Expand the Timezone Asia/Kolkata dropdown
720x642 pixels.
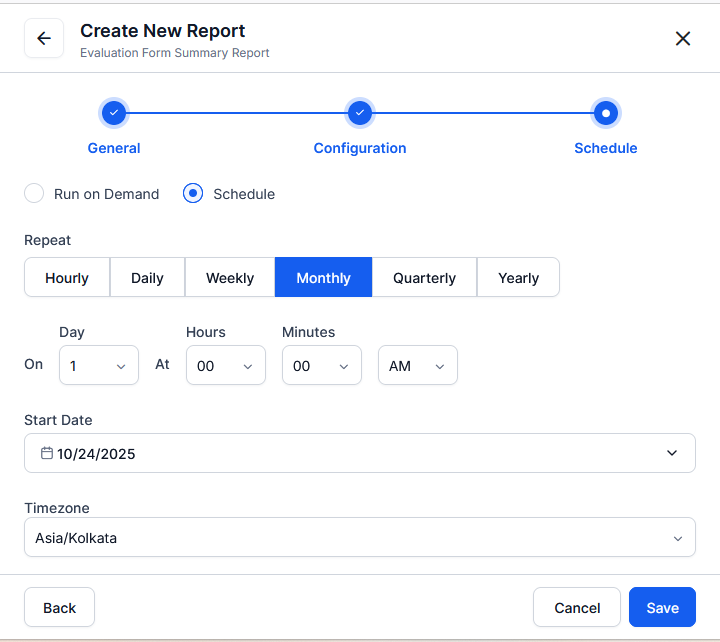point(360,538)
